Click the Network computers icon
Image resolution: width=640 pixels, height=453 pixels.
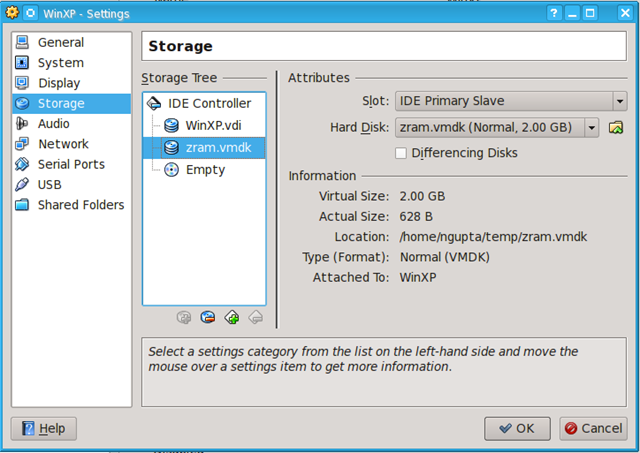pos(22,144)
